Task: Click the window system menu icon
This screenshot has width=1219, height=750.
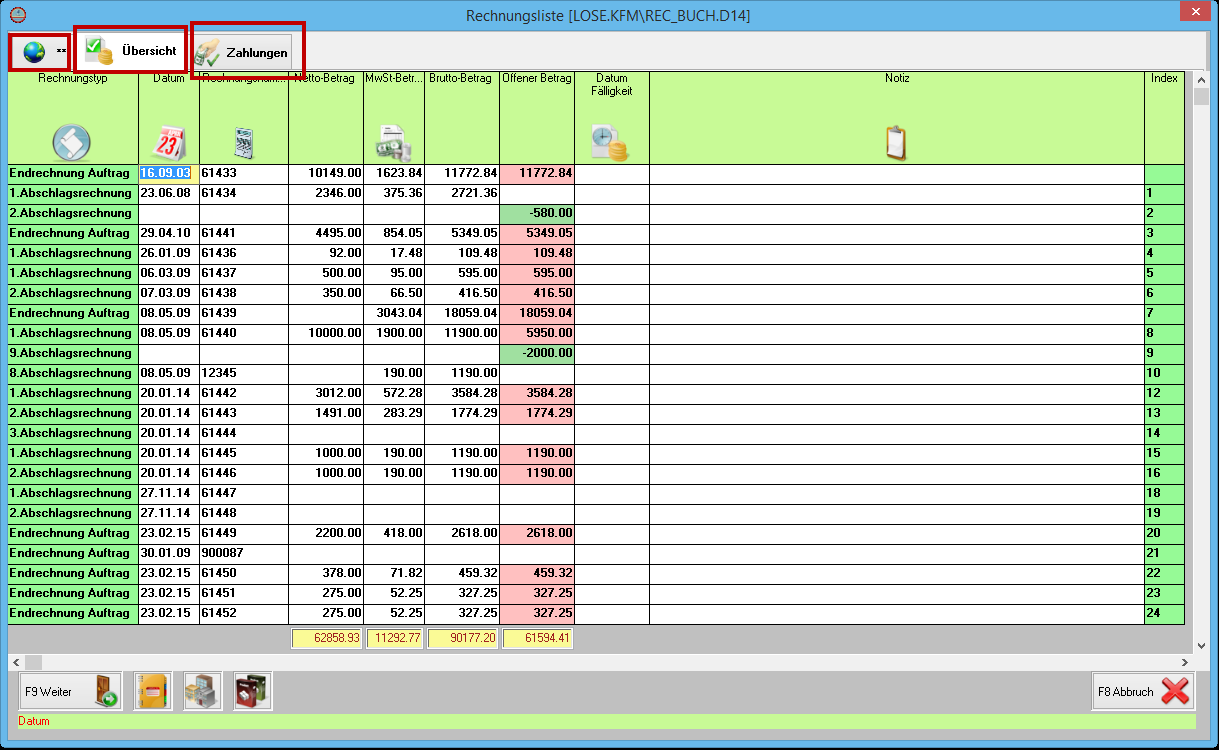Action: tap(17, 15)
